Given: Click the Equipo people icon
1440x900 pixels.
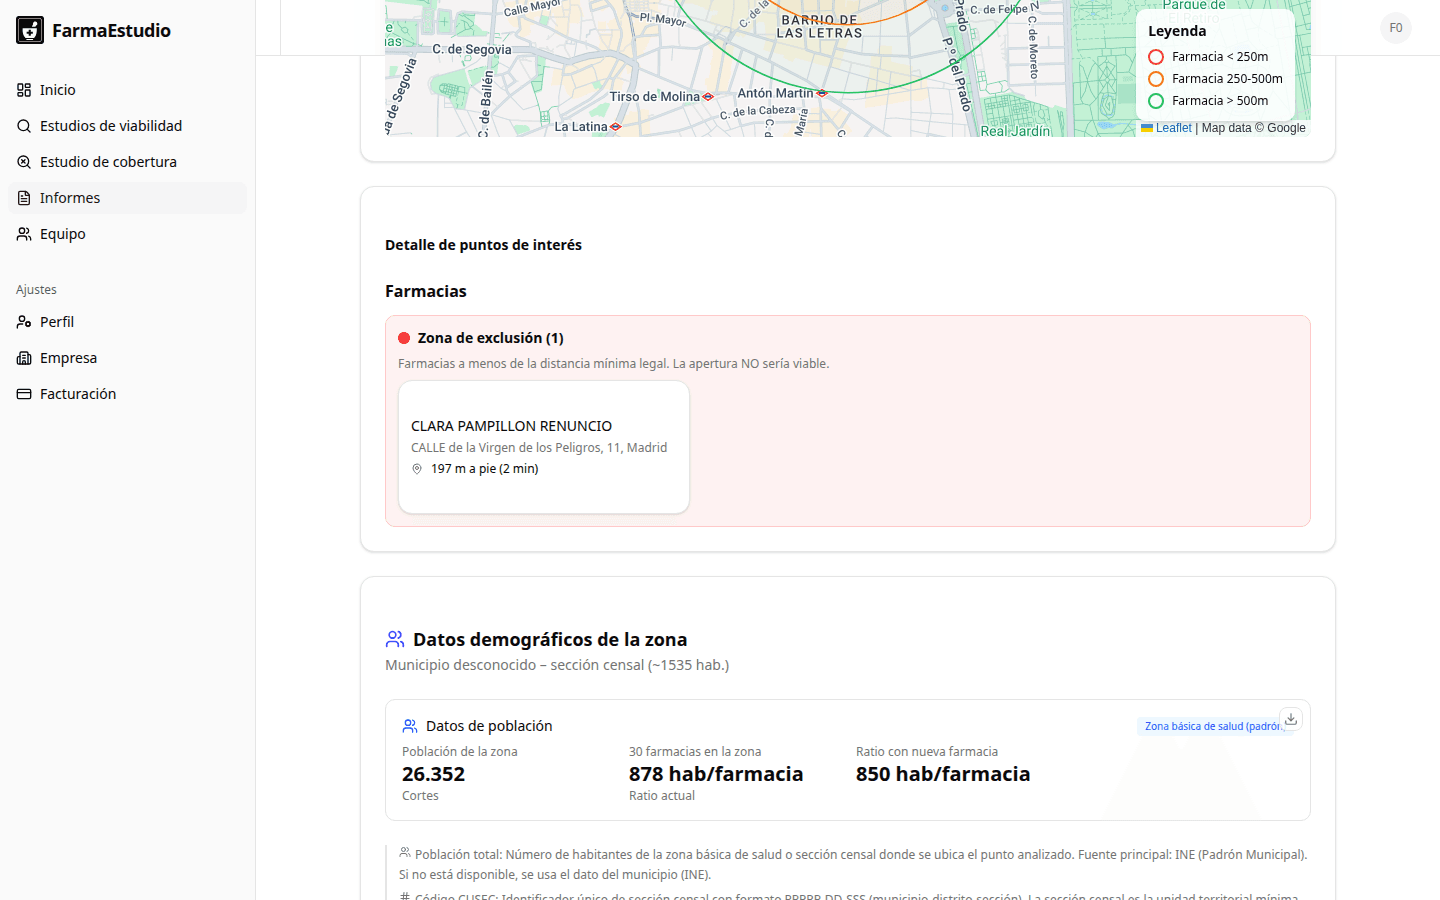Looking at the screenshot, I should coord(24,234).
